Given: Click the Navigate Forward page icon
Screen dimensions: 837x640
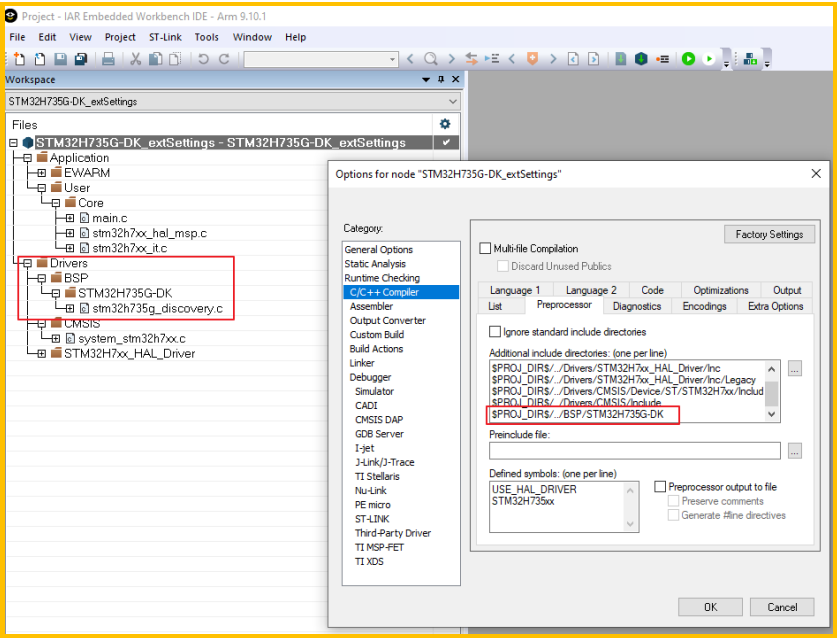Looking at the screenshot, I should 594,59.
